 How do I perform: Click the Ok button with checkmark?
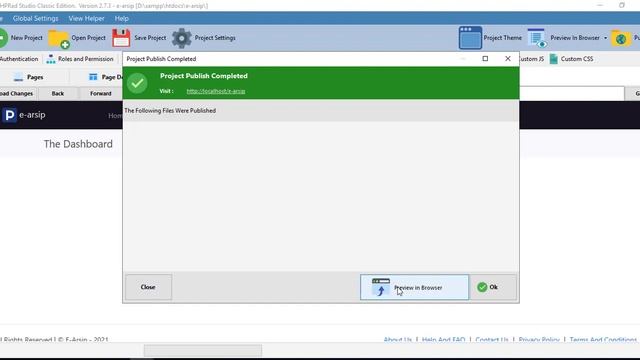click(x=493, y=287)
